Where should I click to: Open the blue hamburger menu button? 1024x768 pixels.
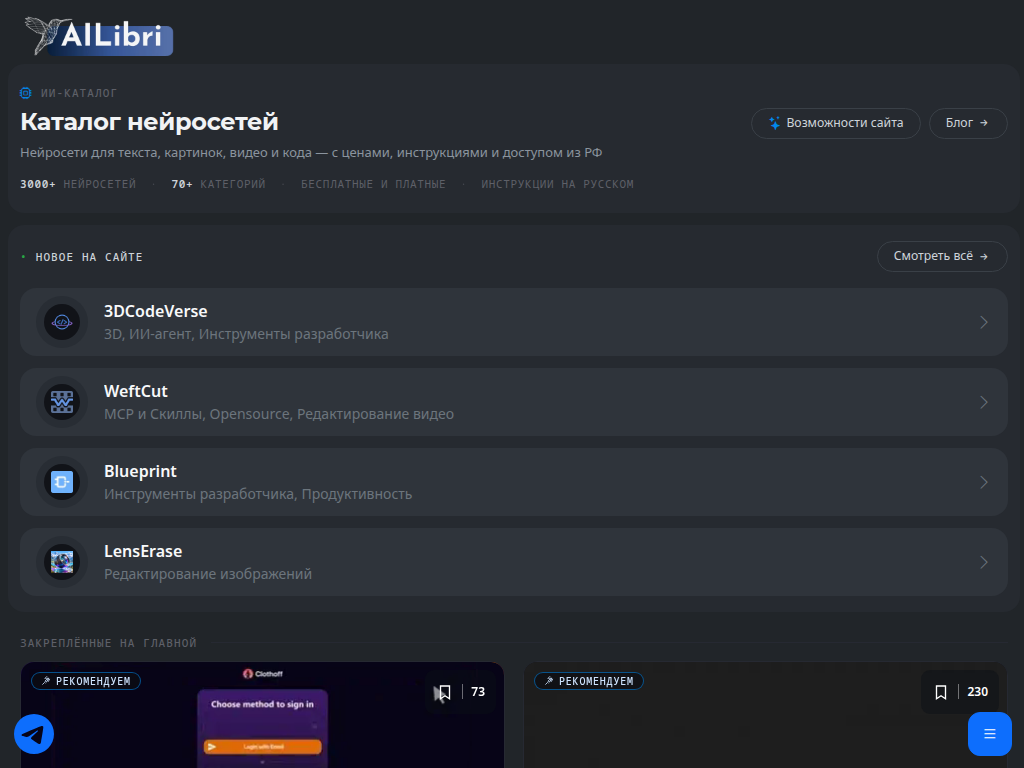tap(989, 734)
